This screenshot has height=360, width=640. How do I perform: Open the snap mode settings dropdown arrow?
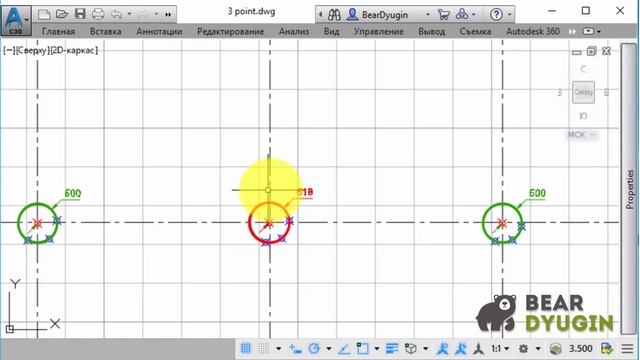[278, 349]
